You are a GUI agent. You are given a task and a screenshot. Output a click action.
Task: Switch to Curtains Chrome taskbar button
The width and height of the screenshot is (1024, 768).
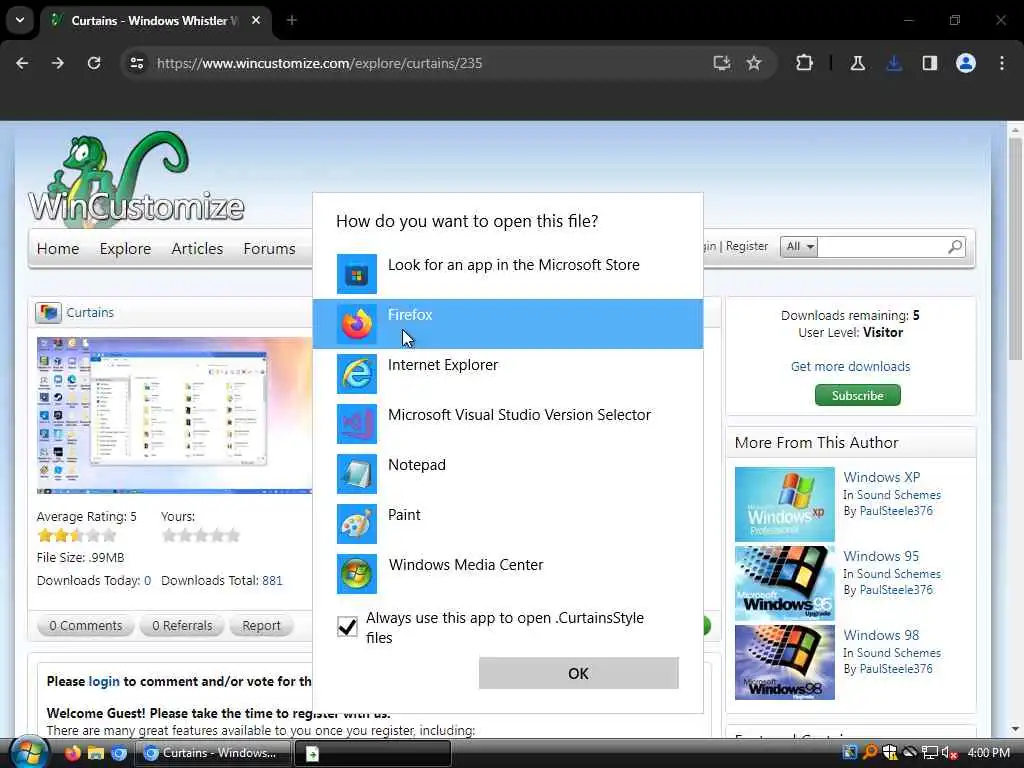coord(213,753)
